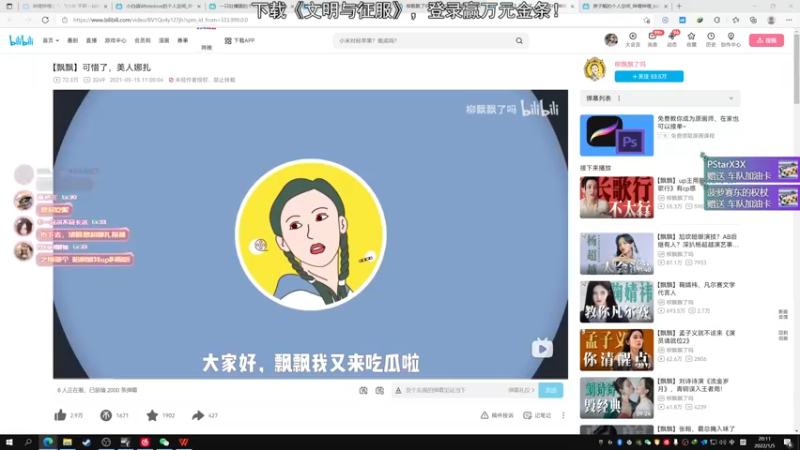Click 稿件投诉 report button

point(497,415)
